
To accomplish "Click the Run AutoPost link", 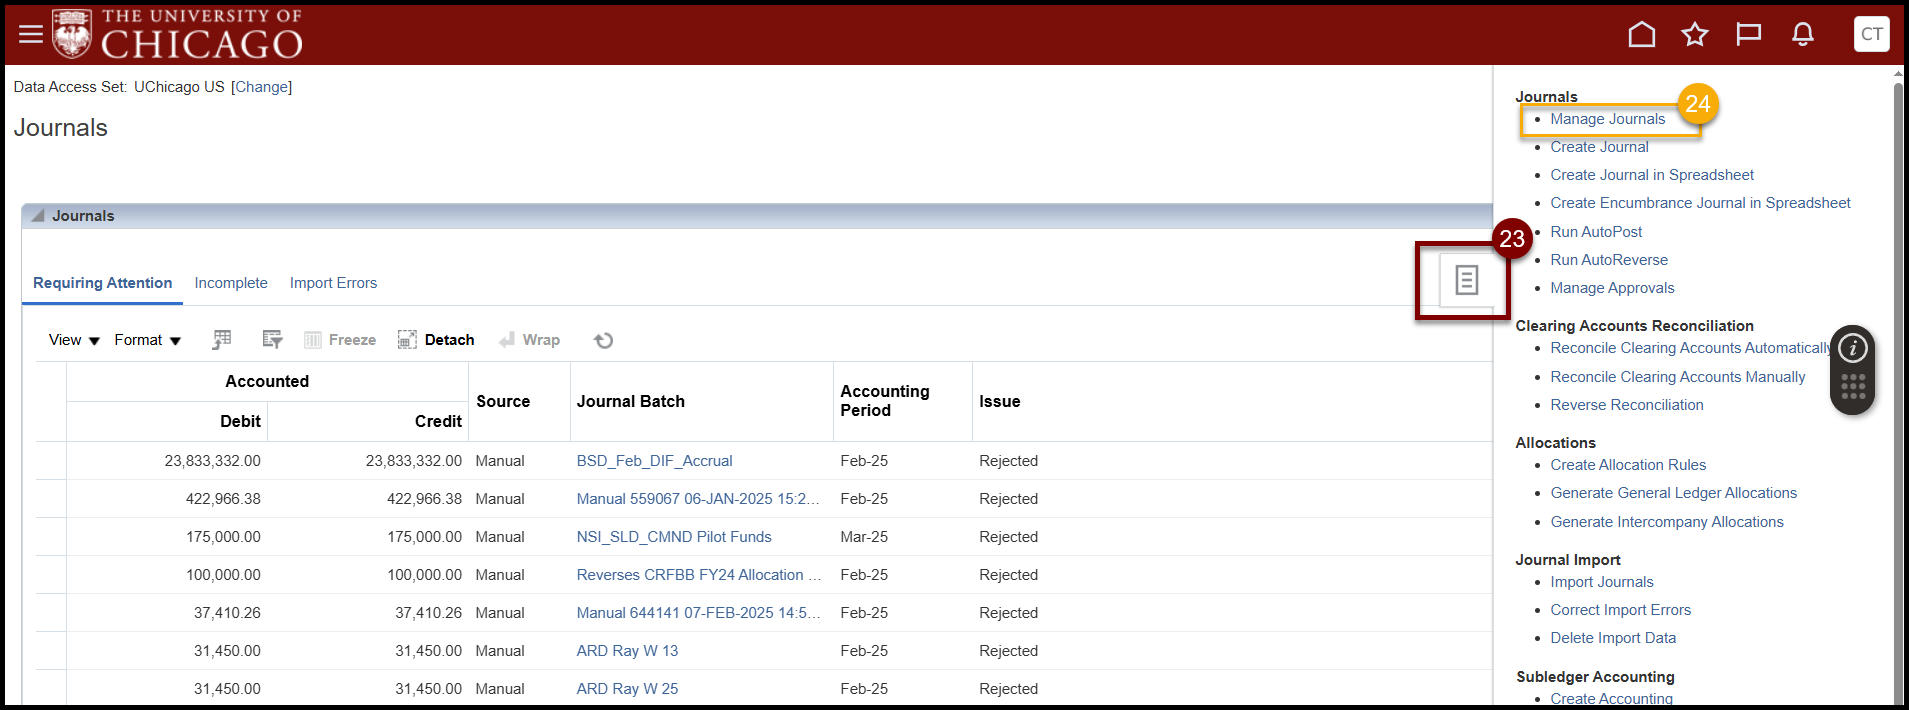I will pos(1596,232).
